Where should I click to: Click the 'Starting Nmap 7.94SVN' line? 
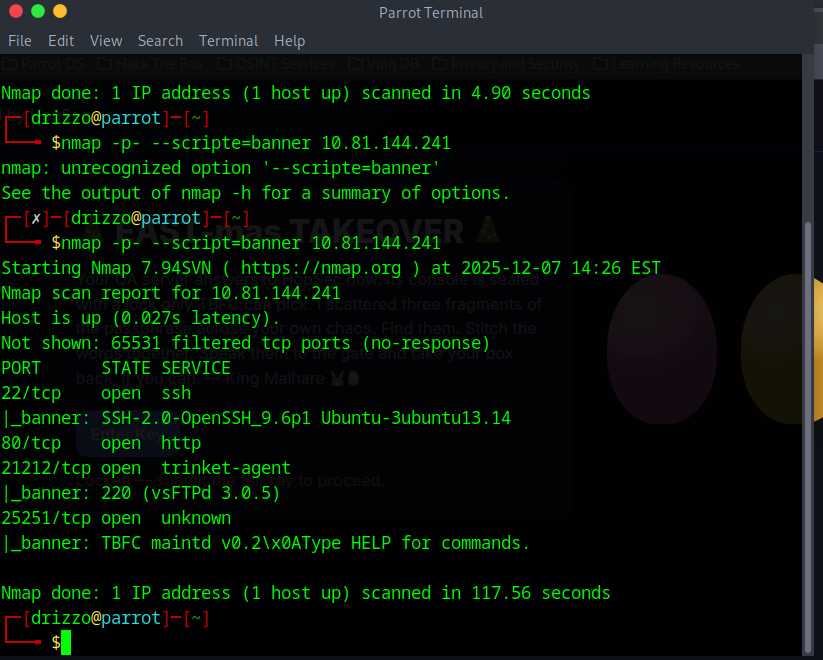click(x=331, y=268)
